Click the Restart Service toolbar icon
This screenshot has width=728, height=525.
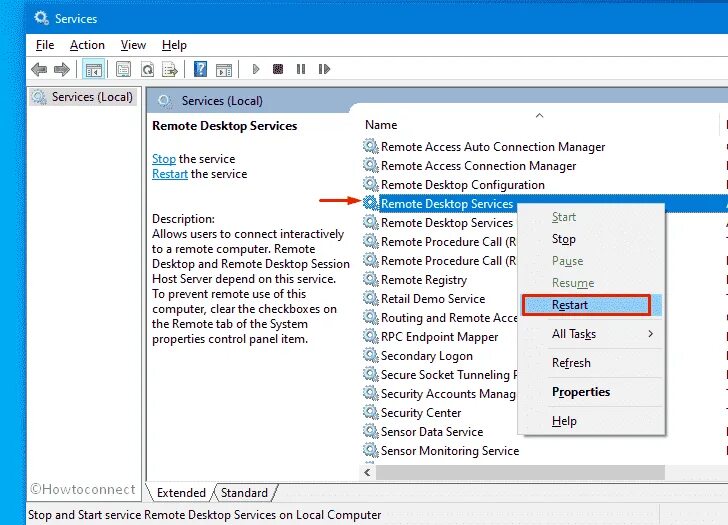click(324, 69)
